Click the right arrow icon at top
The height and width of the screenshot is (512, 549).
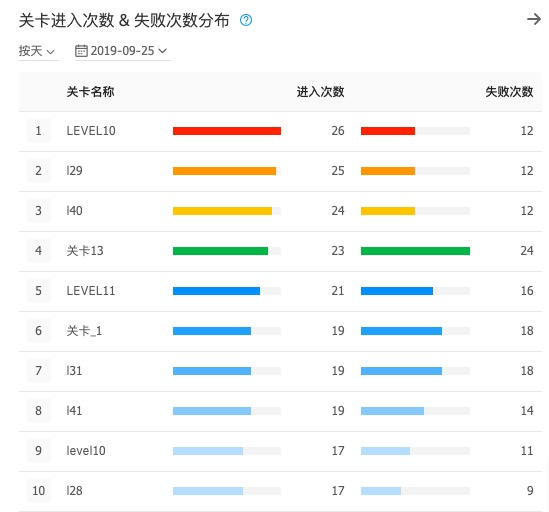tap(534, 19)
